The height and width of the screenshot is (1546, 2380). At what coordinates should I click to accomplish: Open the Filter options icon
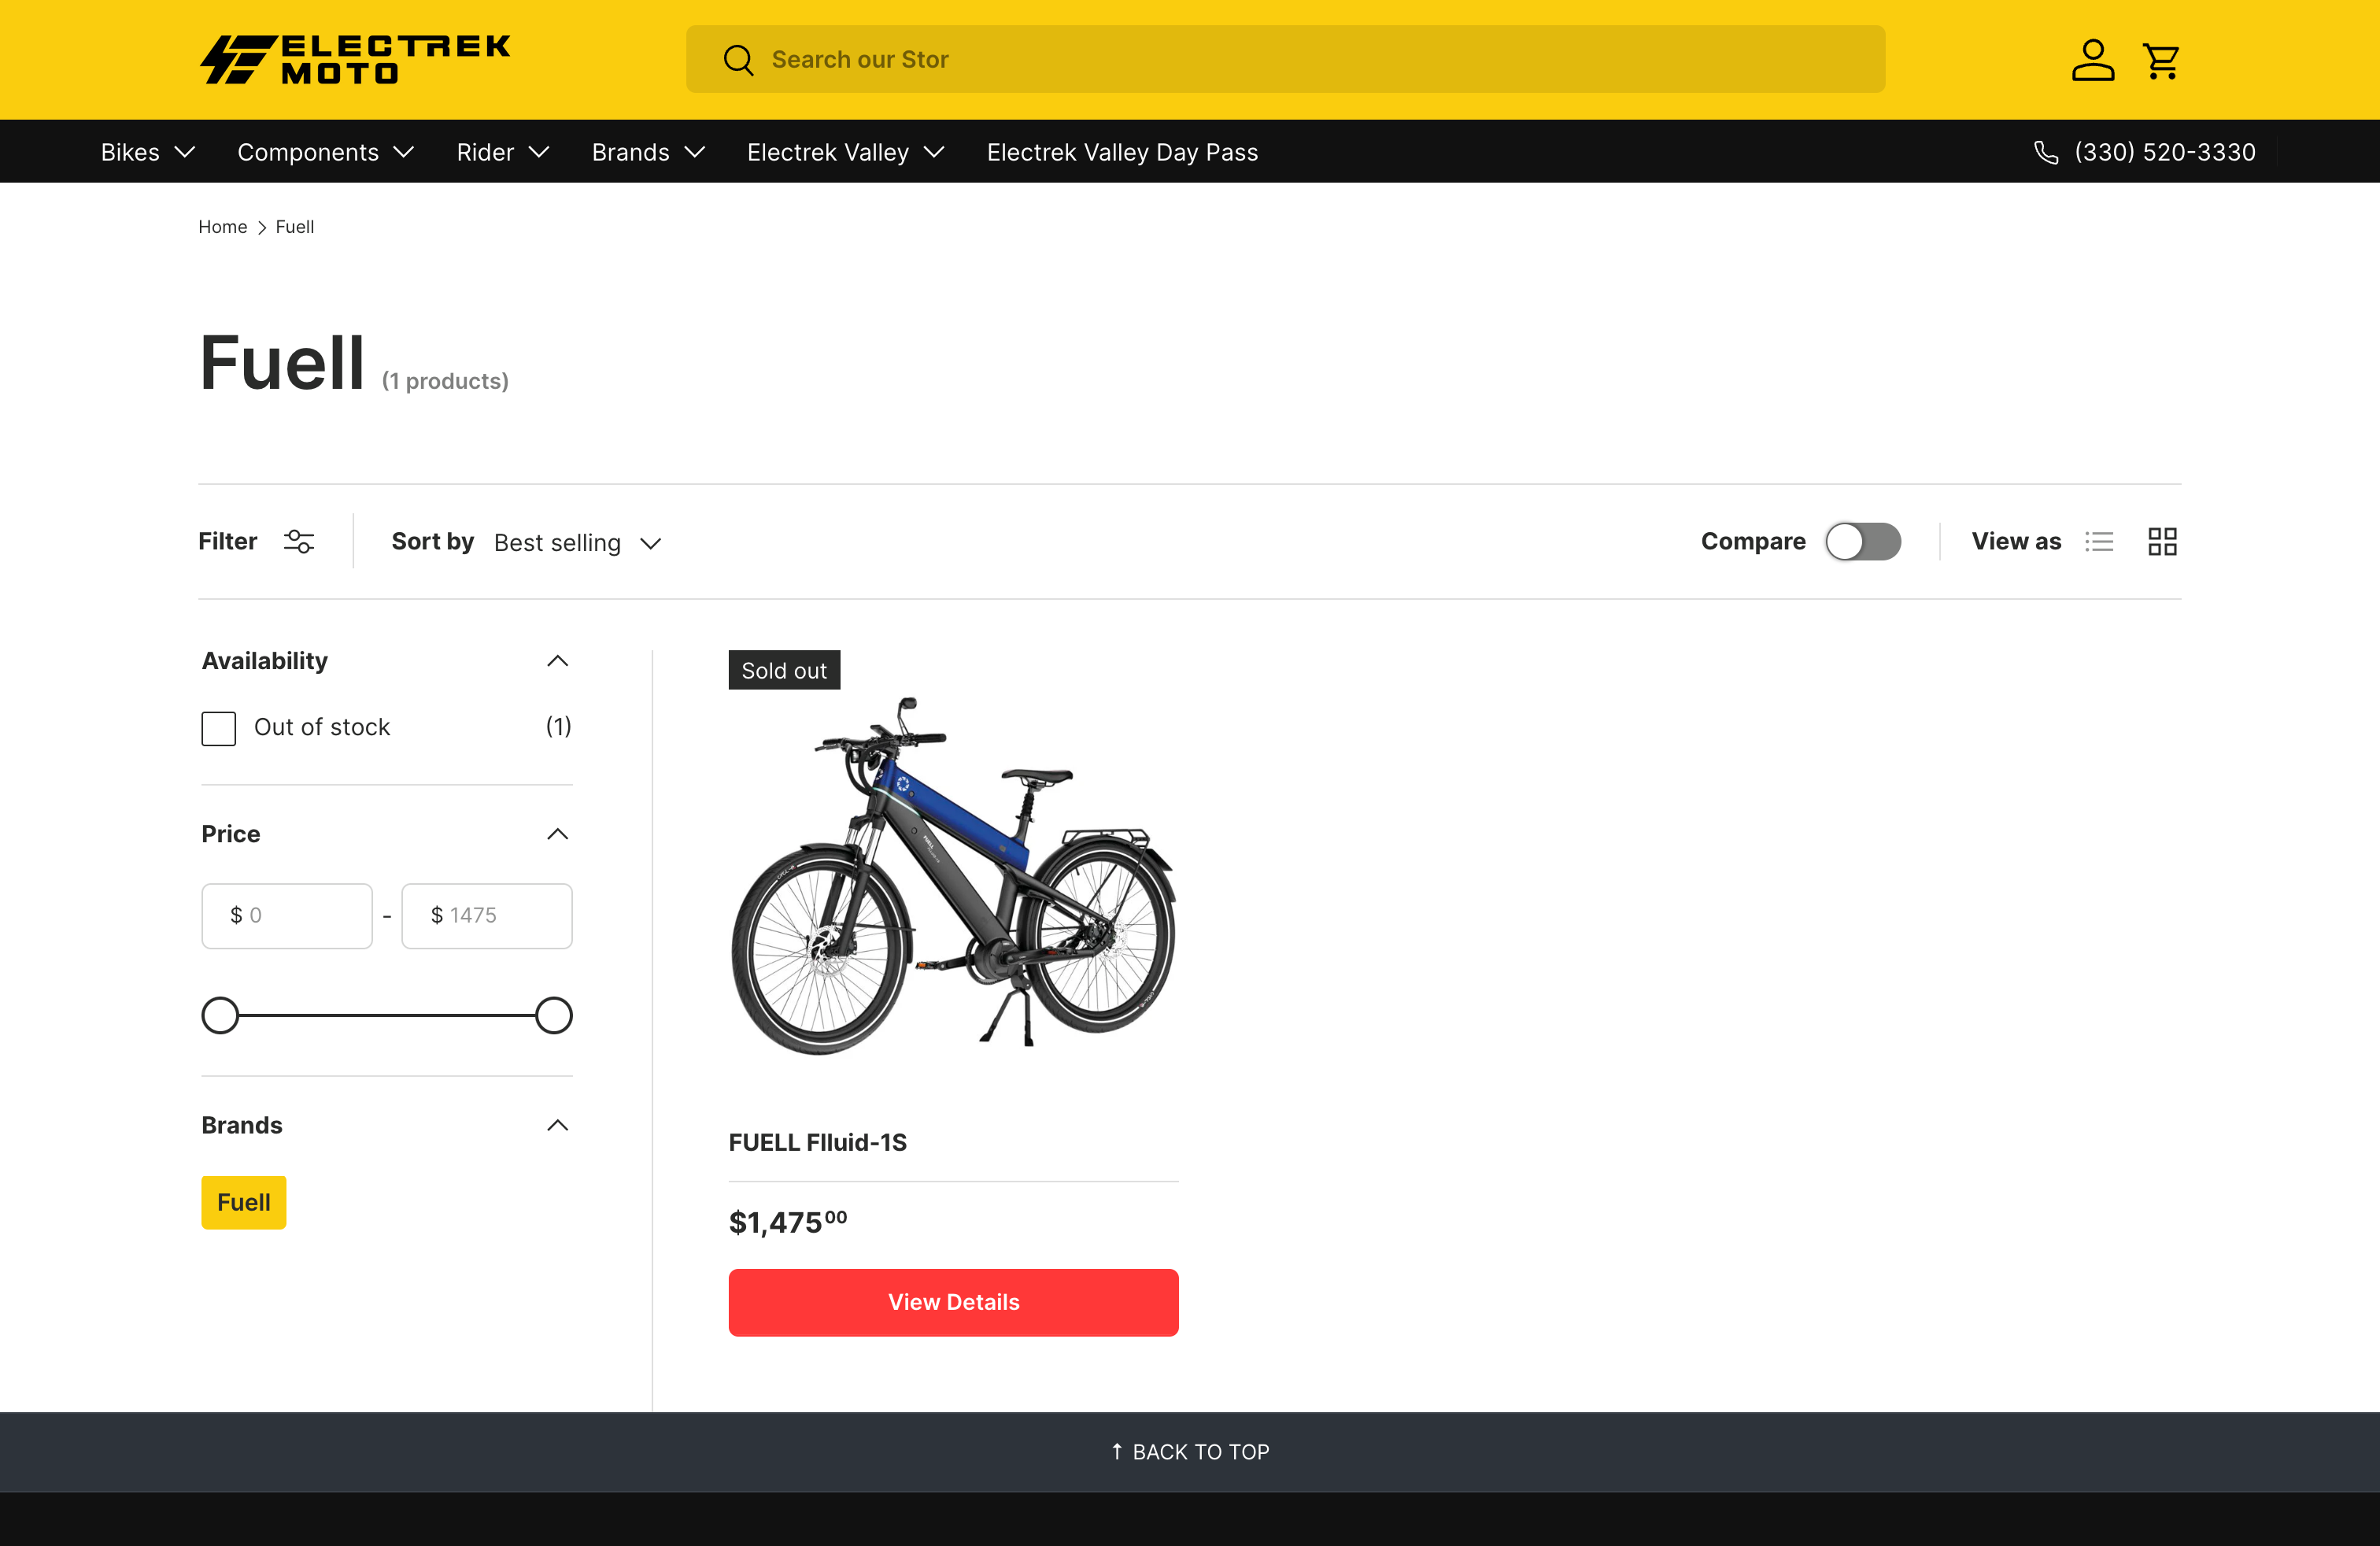tap(299, 541)
